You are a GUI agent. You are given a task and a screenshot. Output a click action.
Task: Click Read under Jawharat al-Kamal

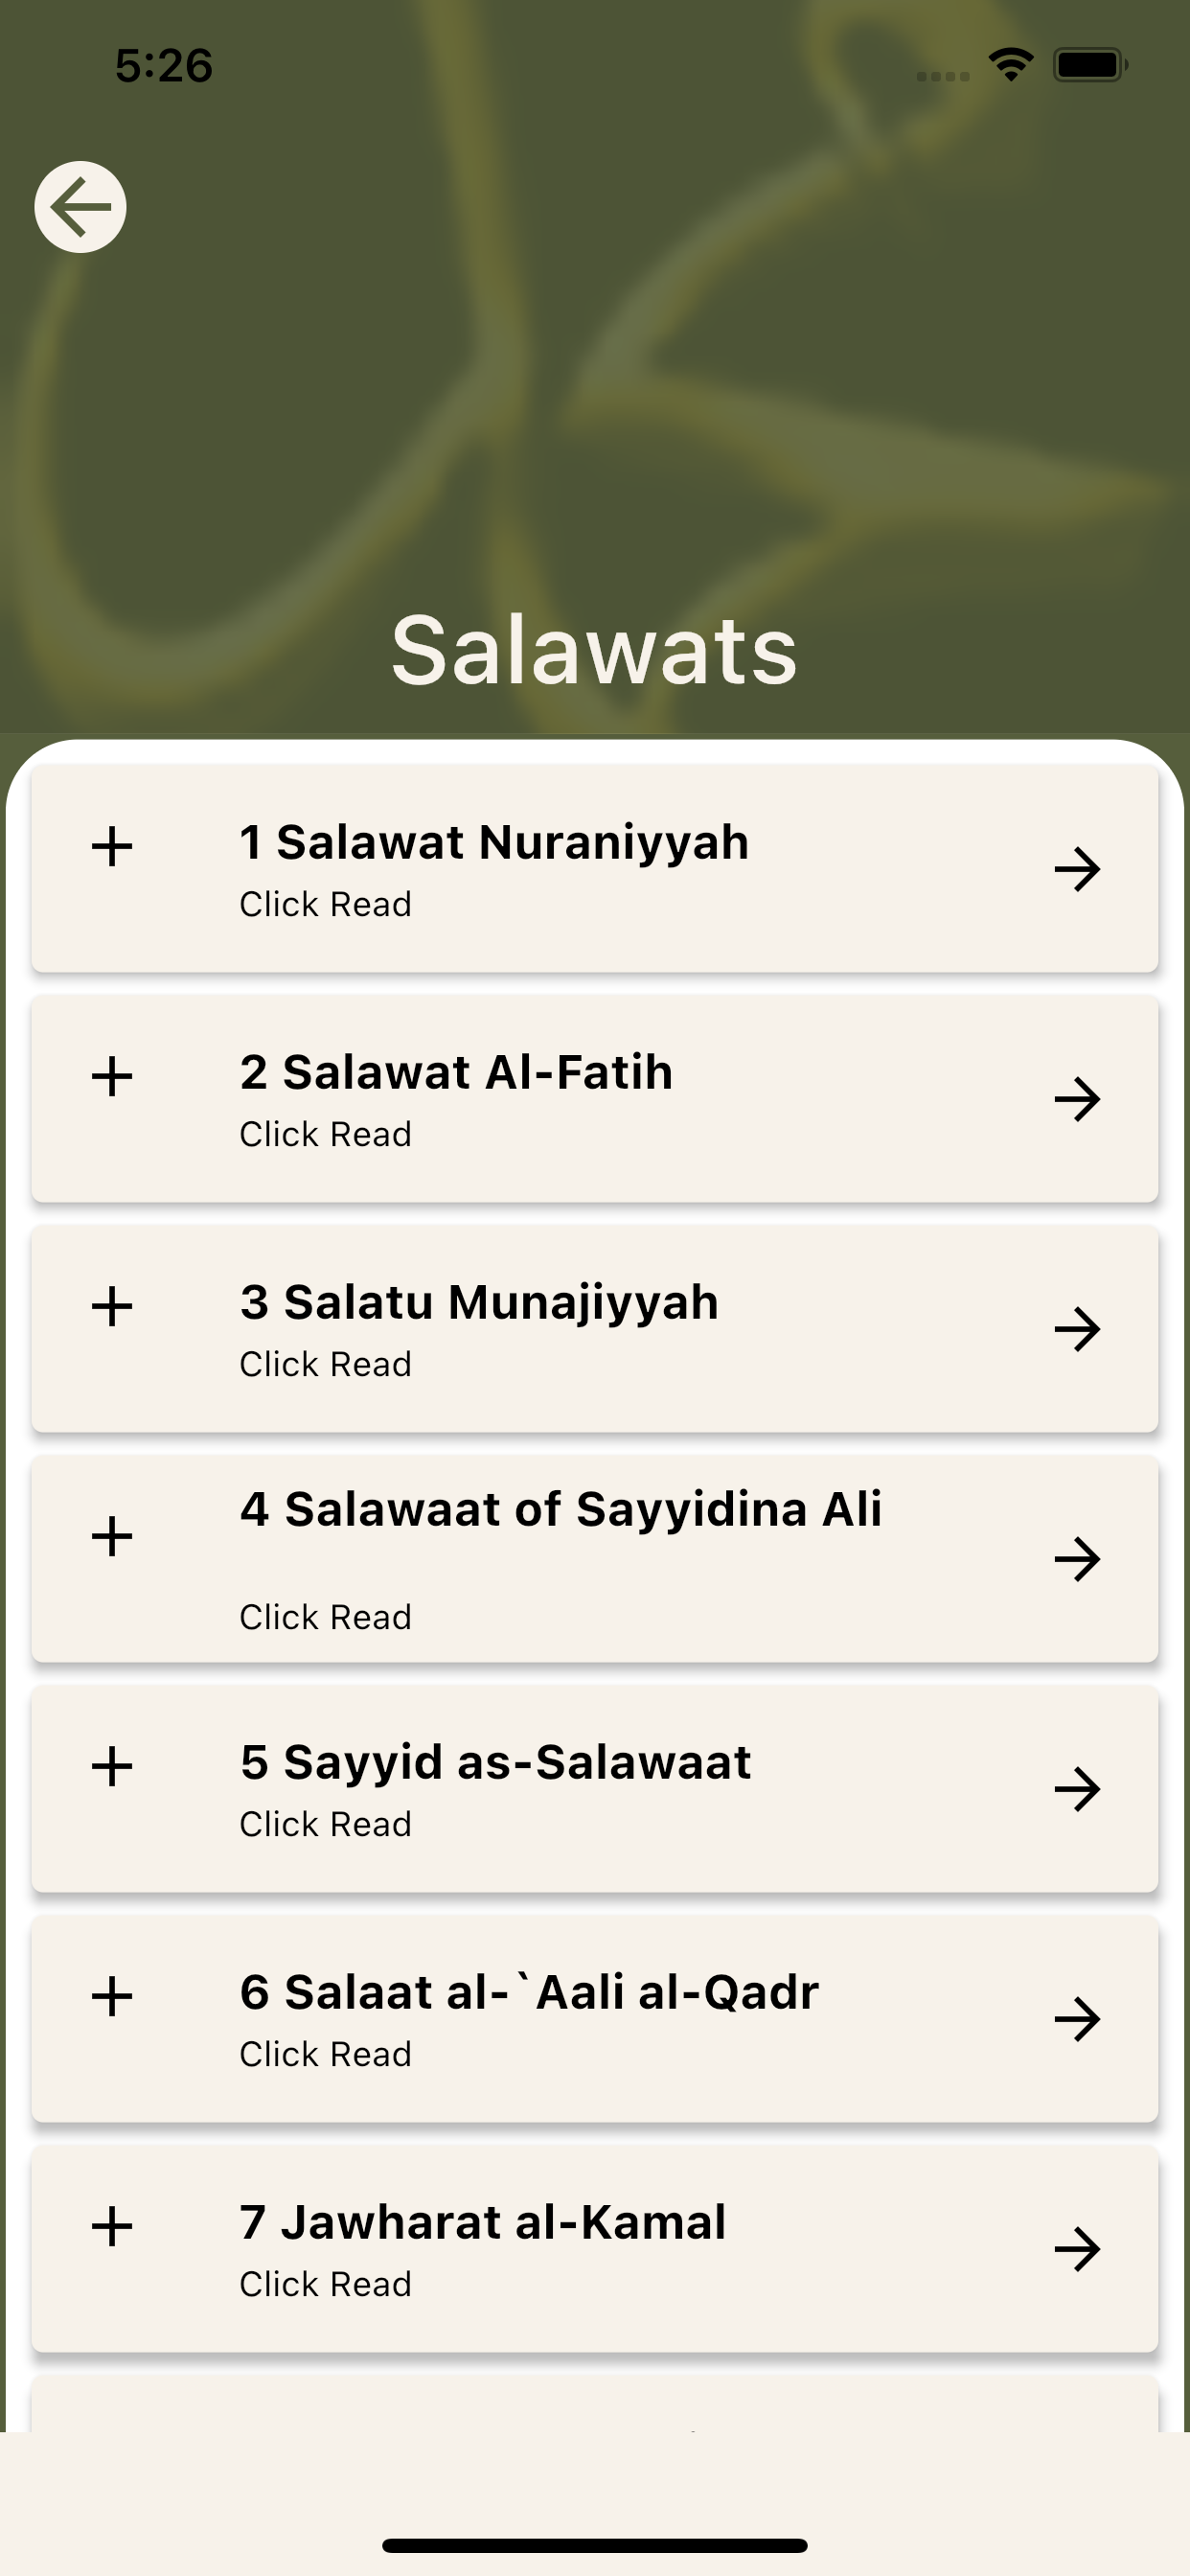pyautogui.click(x=325, y=2284)
